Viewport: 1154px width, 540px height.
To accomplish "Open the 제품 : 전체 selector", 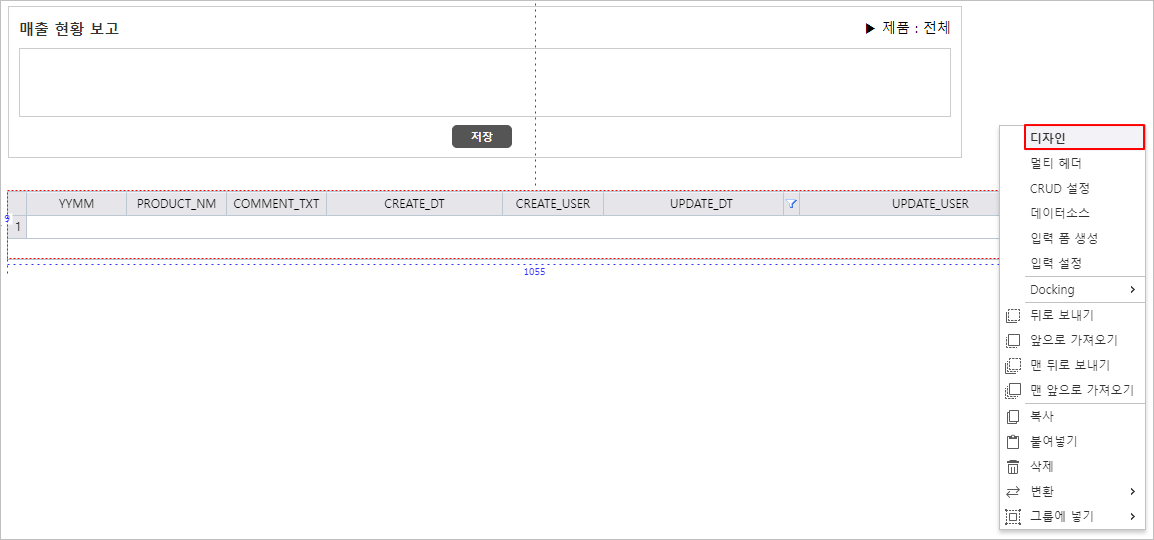I will coord(908,28).
